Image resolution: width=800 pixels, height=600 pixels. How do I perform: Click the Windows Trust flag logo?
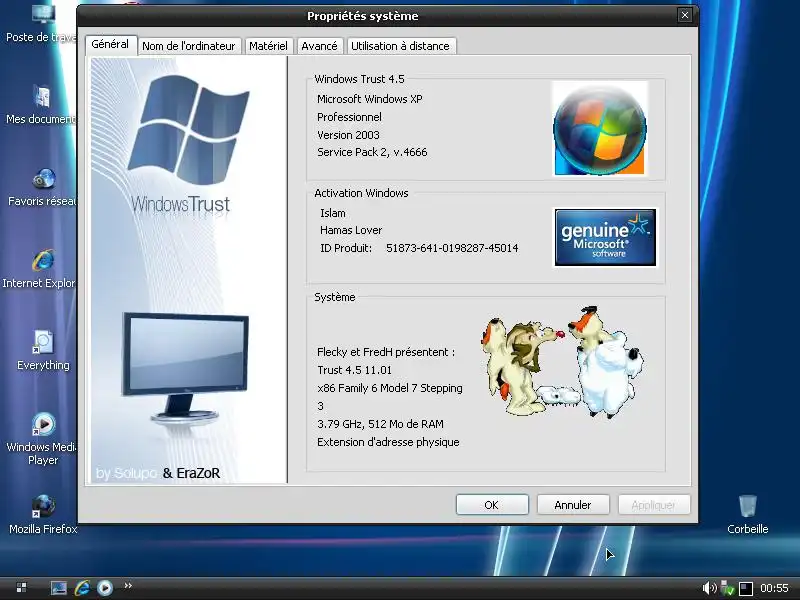188,130
